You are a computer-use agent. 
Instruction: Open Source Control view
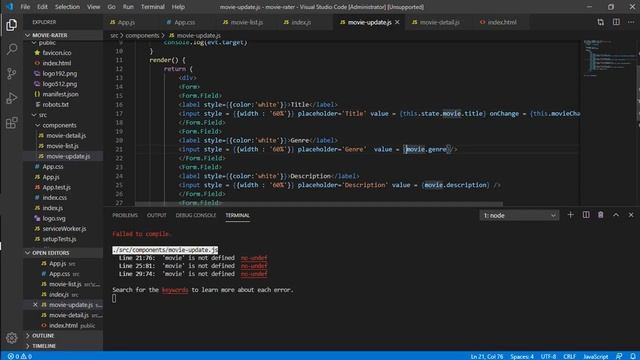[11, 73]
